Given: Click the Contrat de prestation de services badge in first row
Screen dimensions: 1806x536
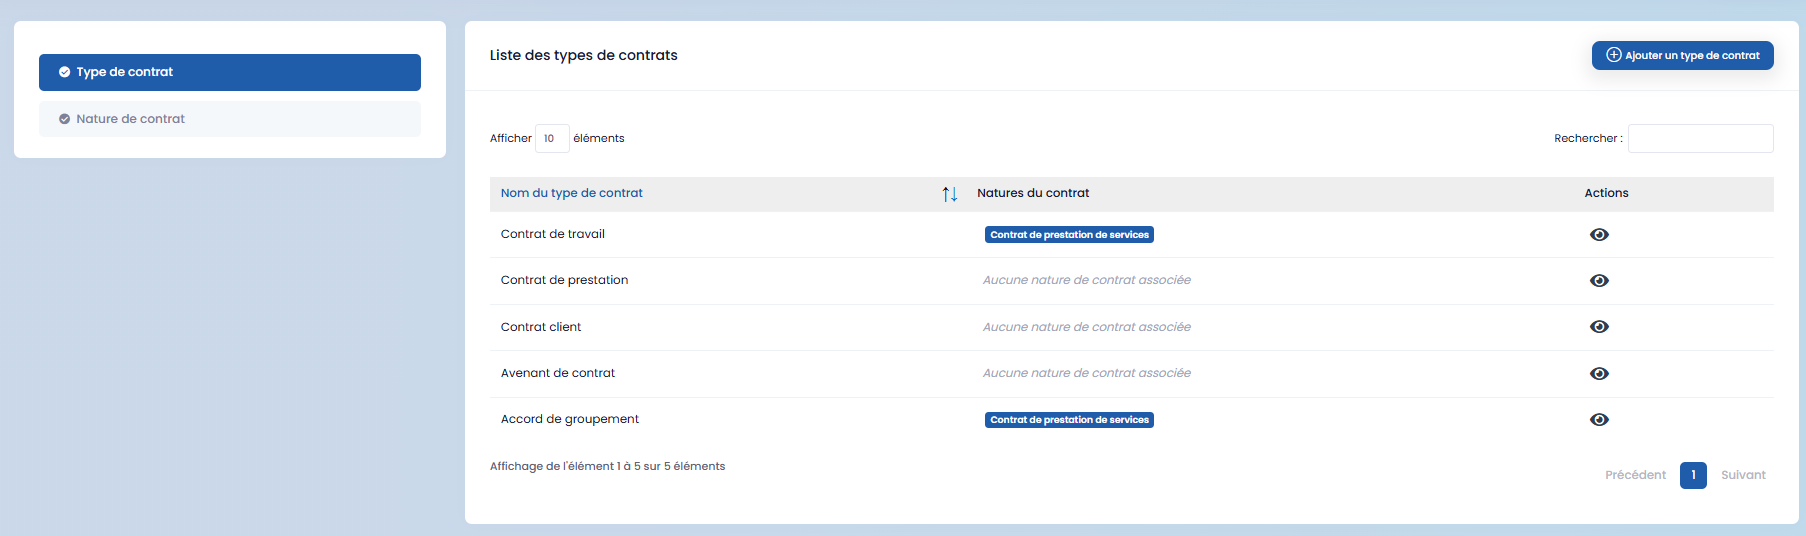Looking at the screenshot, I should (x=1069, y=235).
